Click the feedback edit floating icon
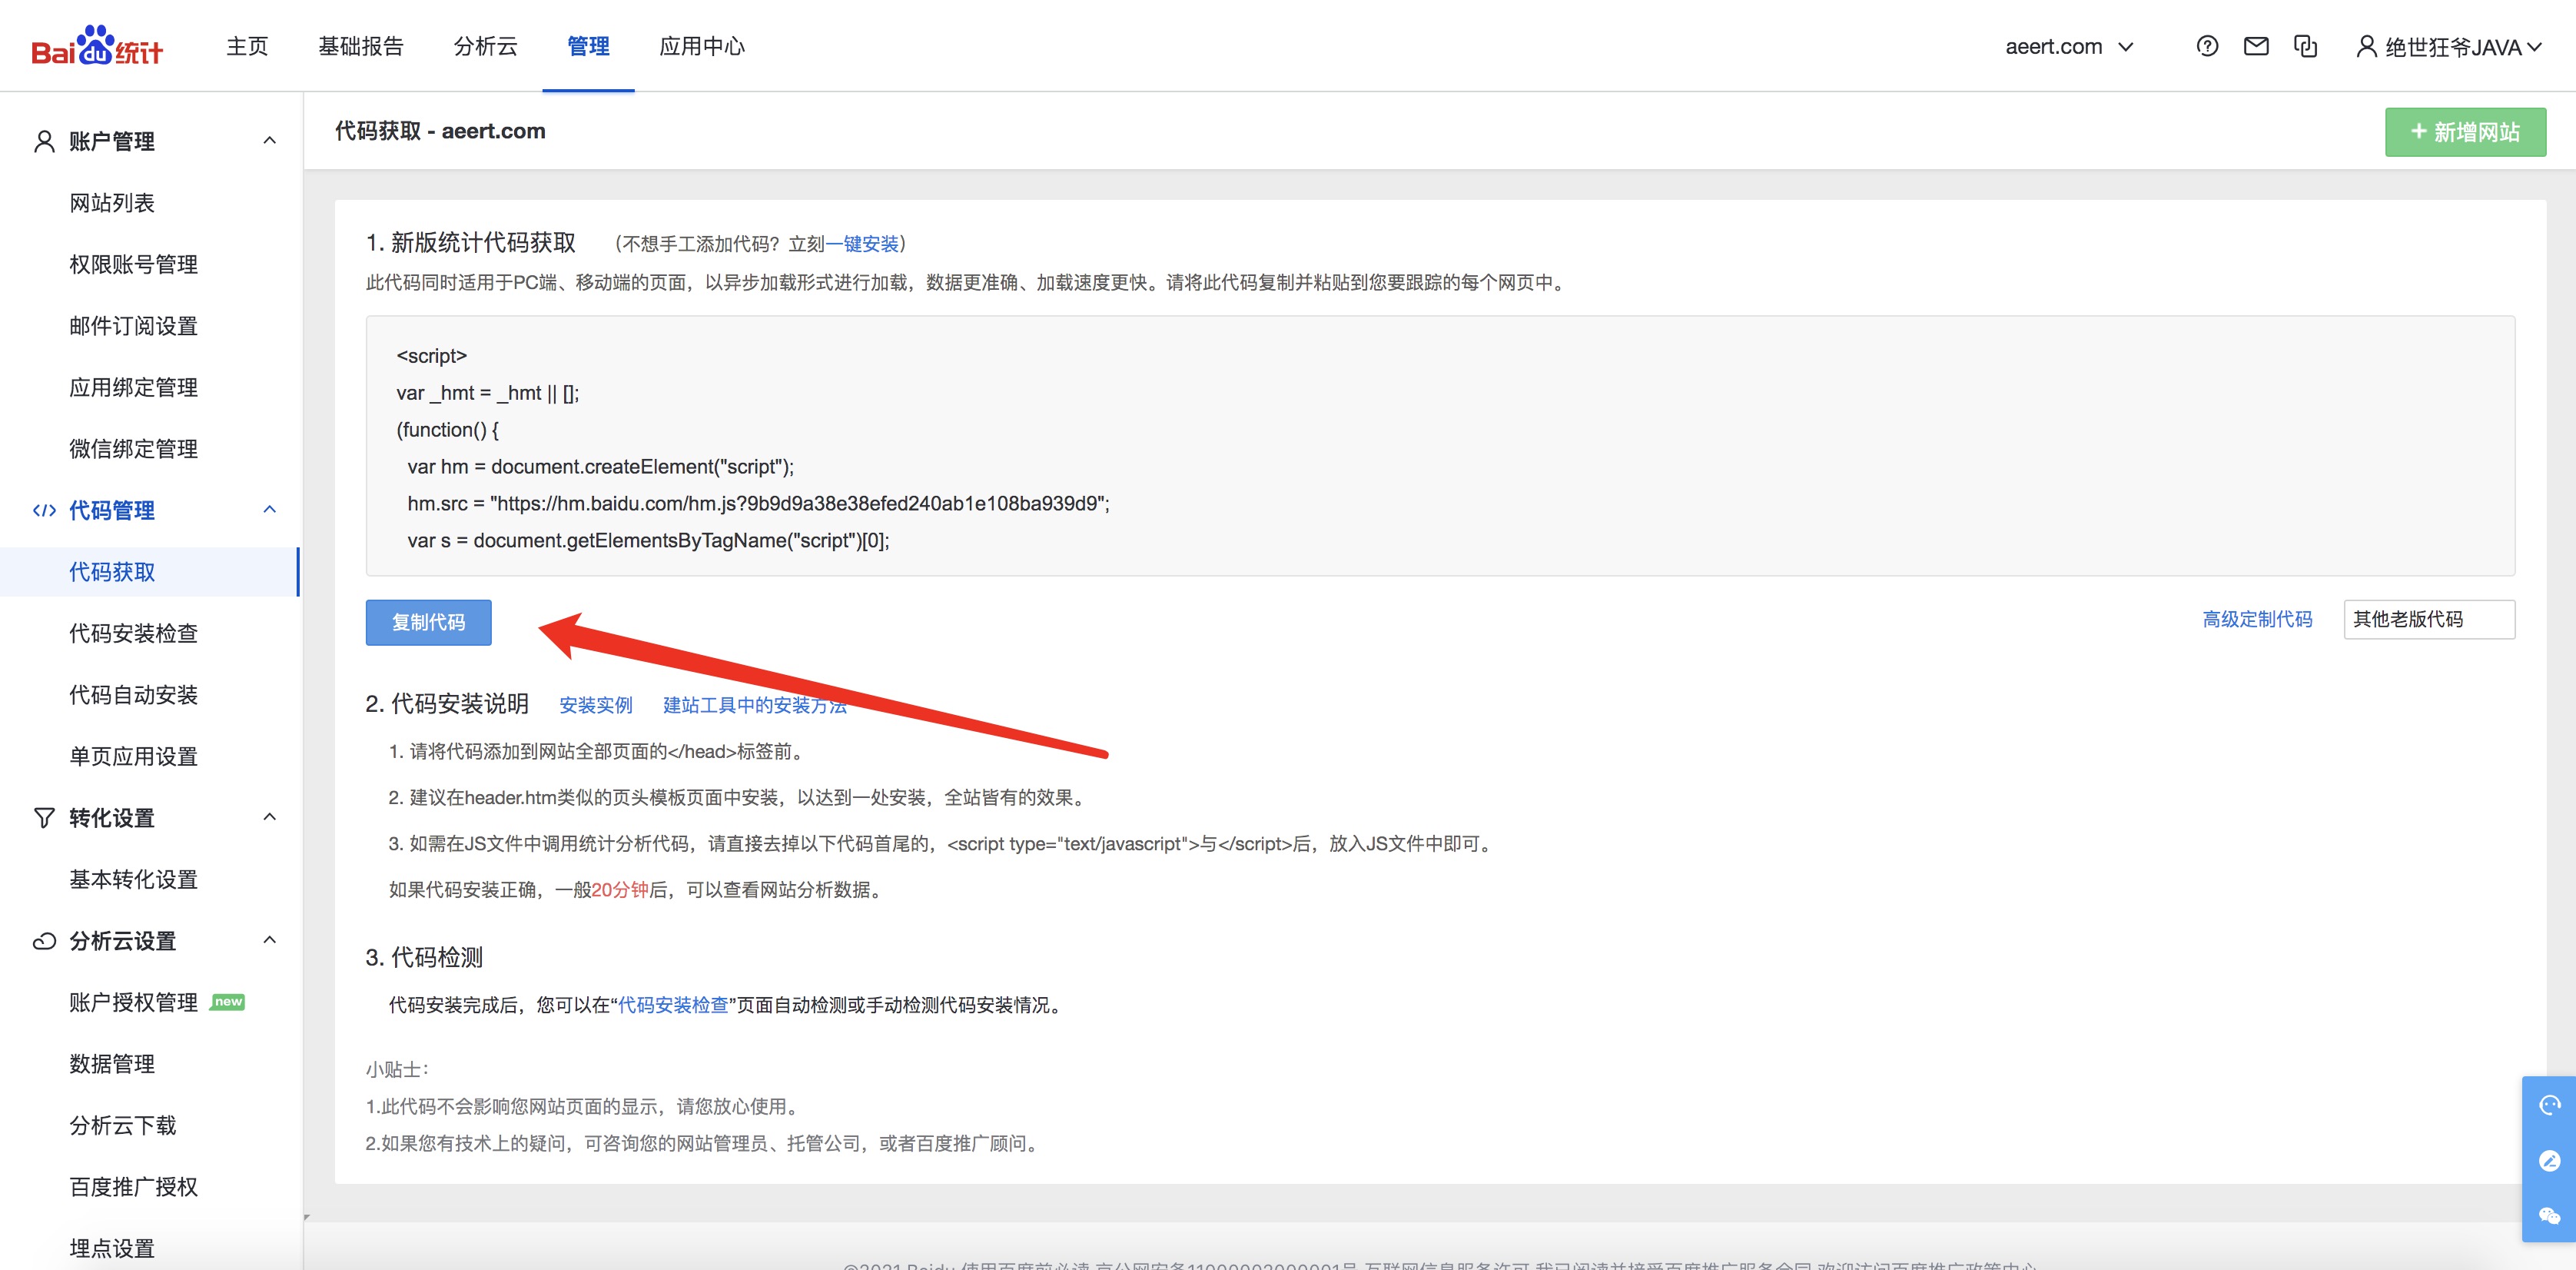Image resolution: width=2576 pixels, height=1270 pixels. [2549, 1160]
